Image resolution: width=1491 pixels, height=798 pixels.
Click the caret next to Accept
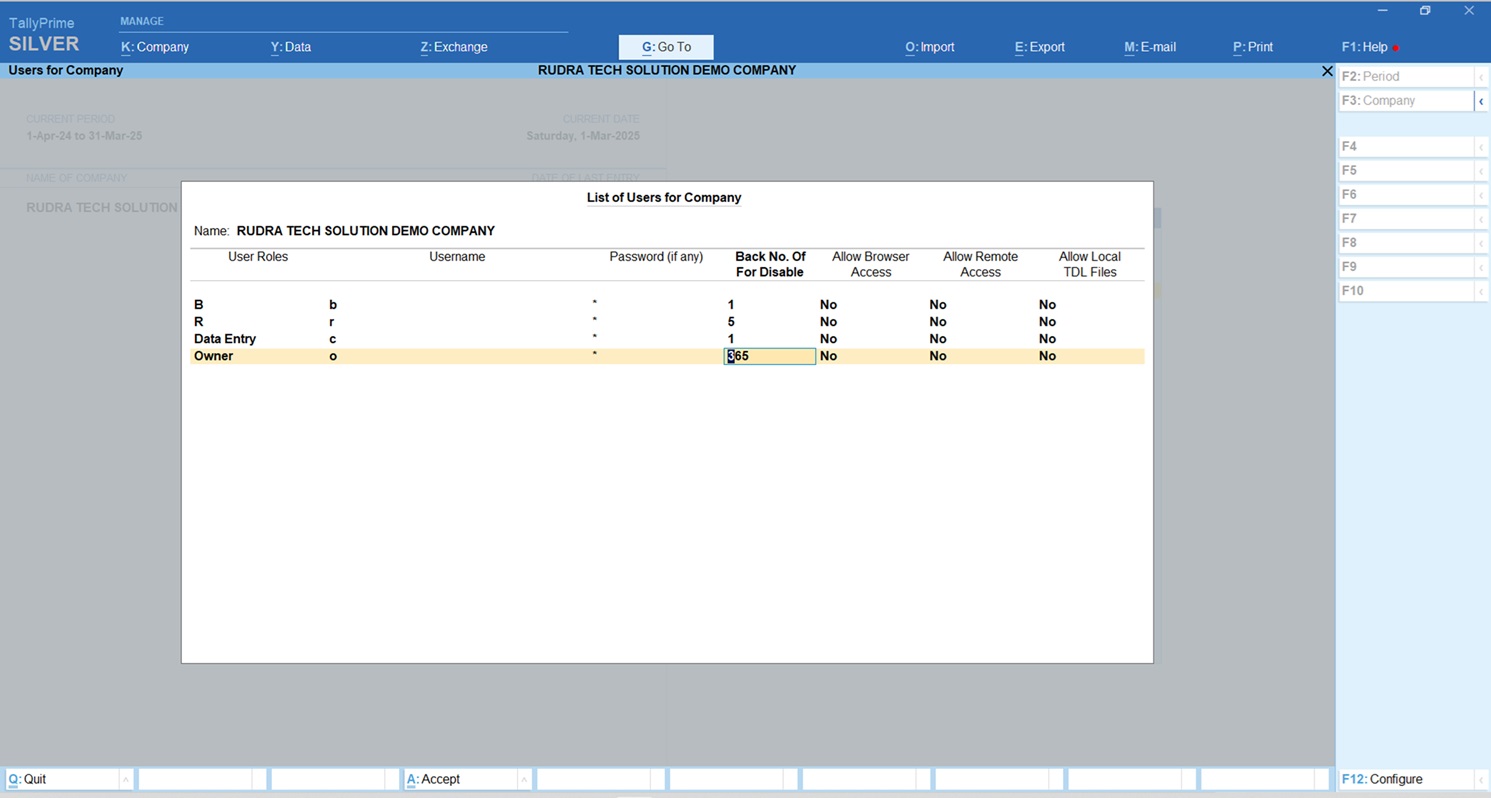(x=523, y=779)
